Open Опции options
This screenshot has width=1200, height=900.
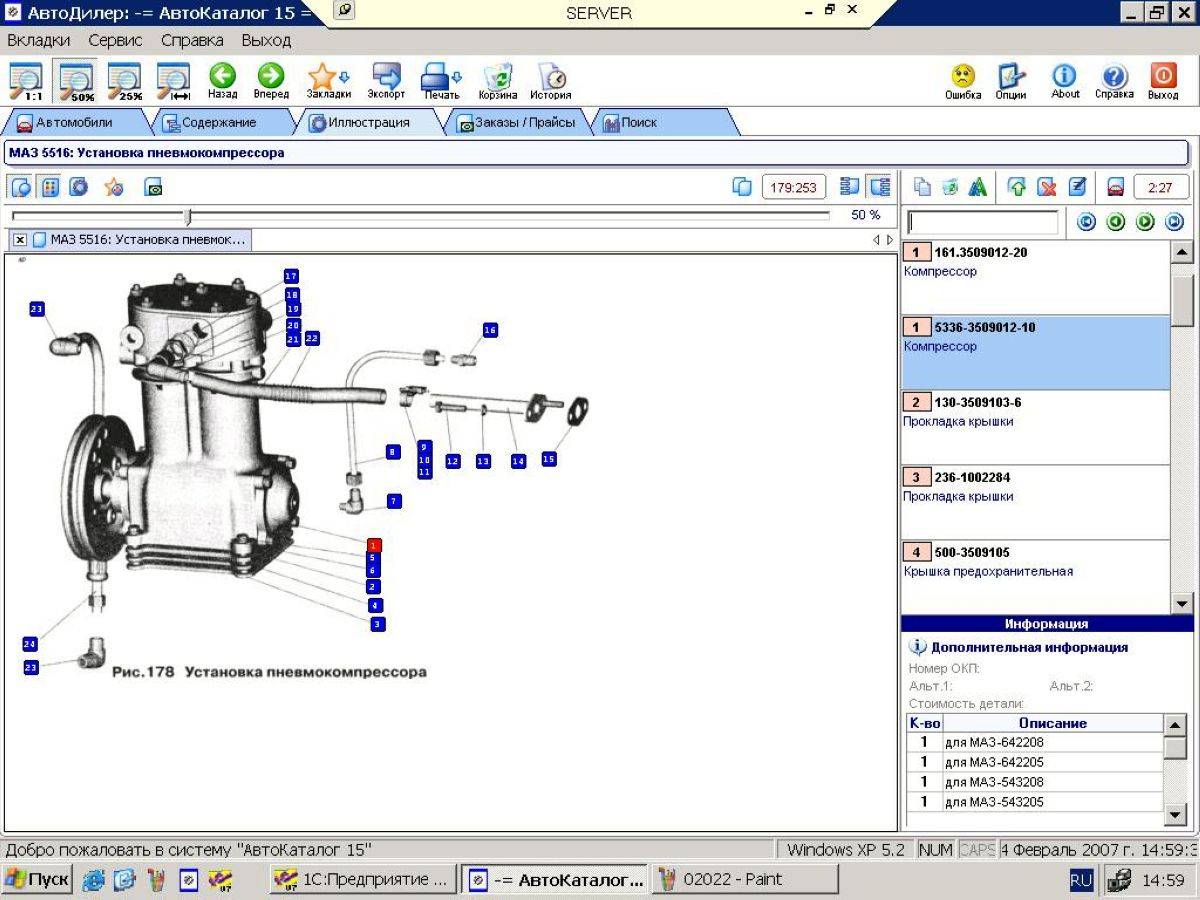(x=1011, y=81)
